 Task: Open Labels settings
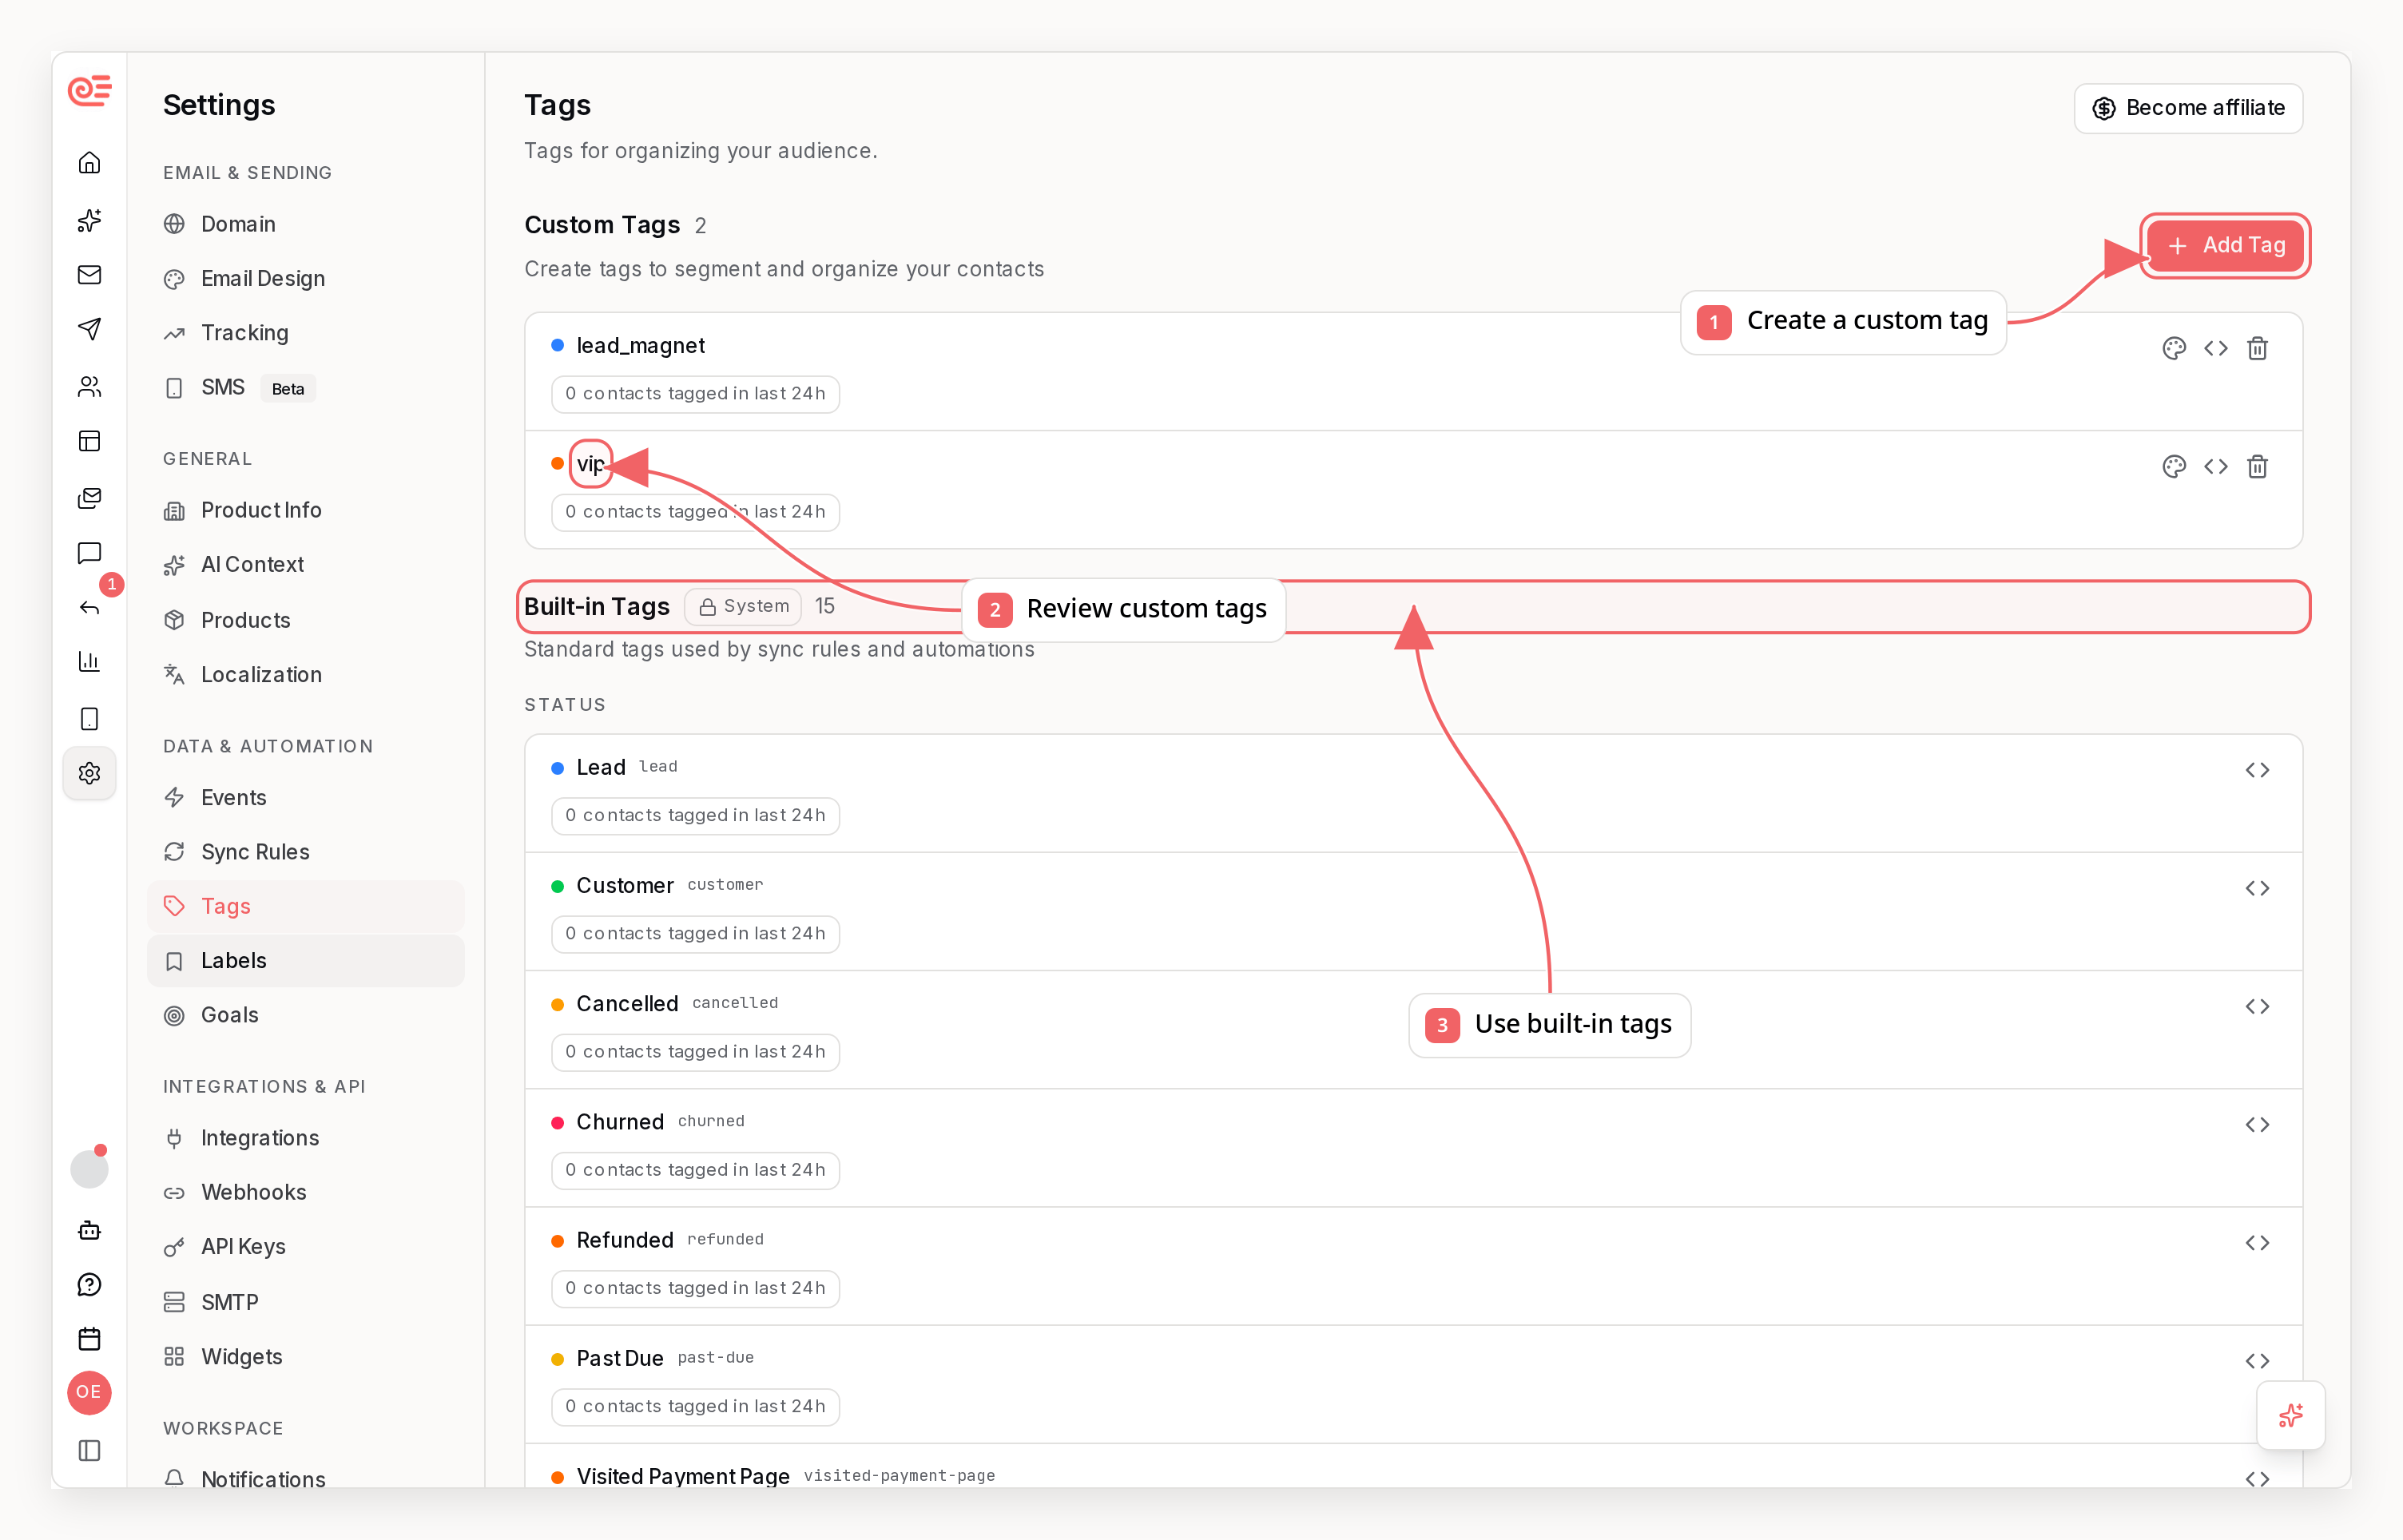pyautogui.click(x=305, y=960)
